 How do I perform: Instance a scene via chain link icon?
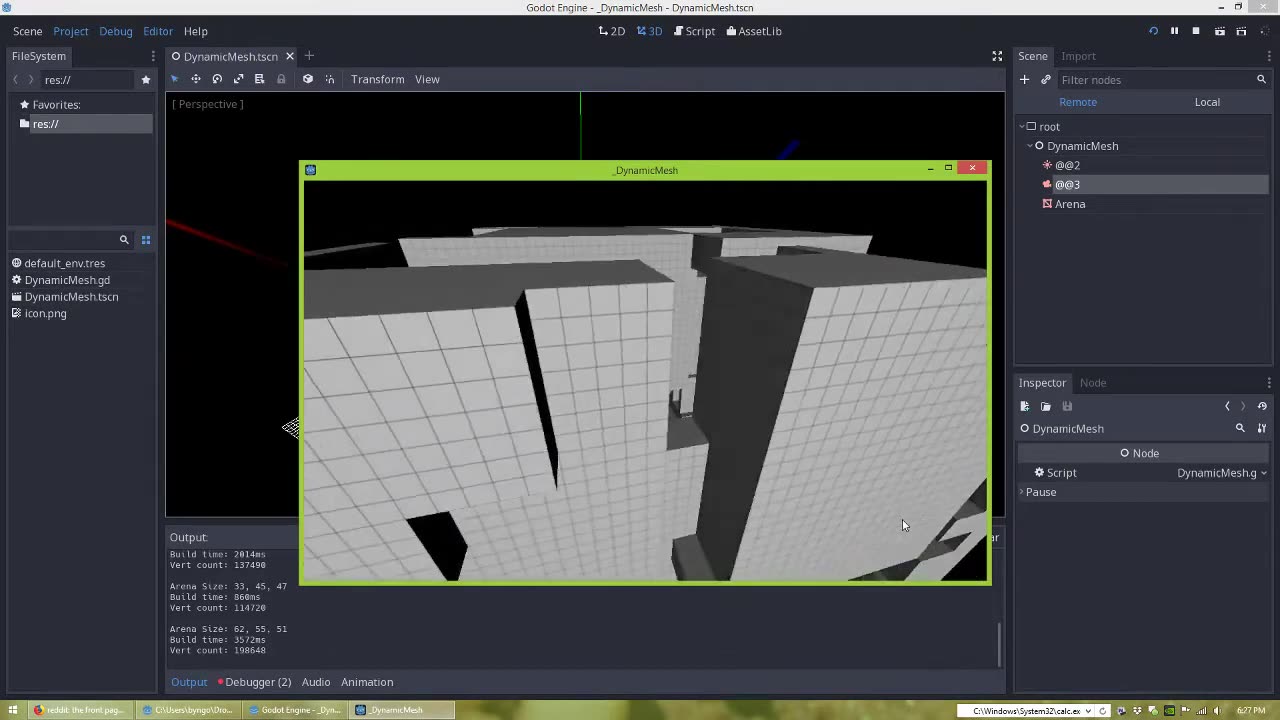pyautogui.click(x=1046, y=80)
